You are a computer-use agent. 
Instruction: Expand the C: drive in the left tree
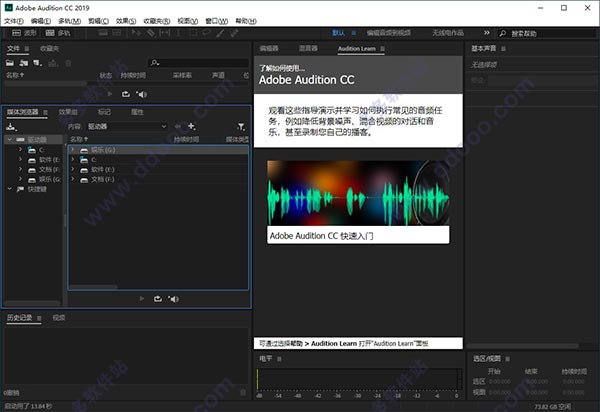[20, 150]
